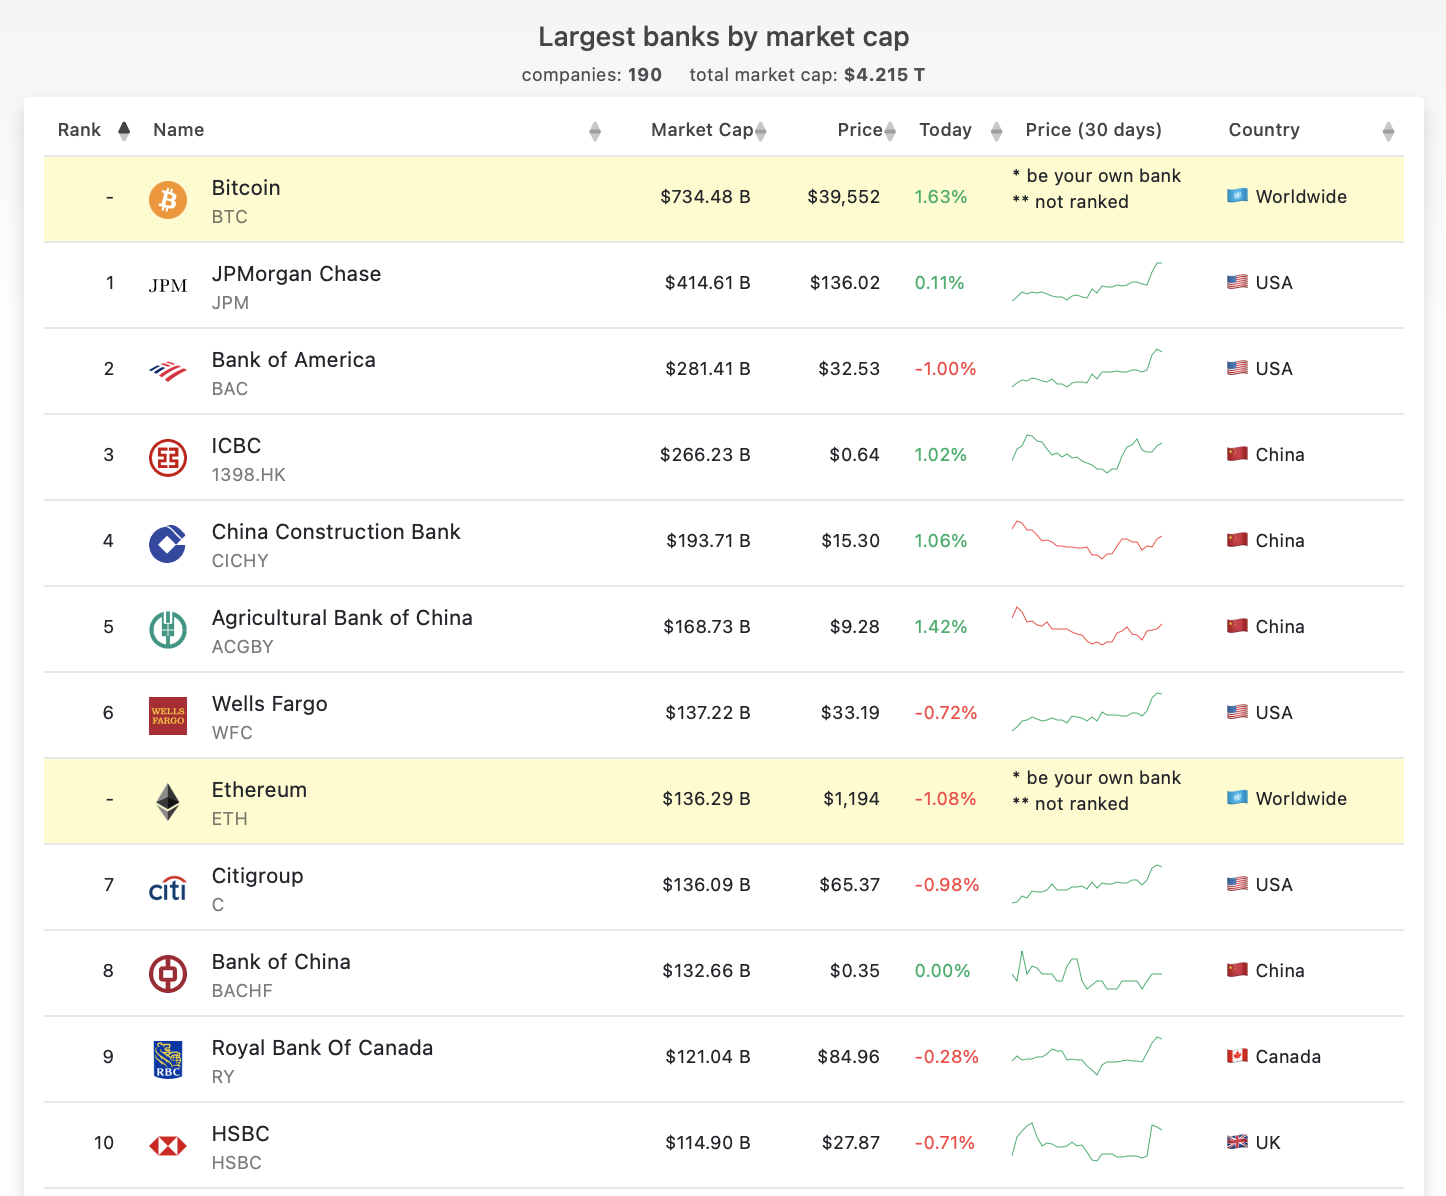Select the HSBC hexagon logo
The image size is (1446, 1196).
point(167,1145)
